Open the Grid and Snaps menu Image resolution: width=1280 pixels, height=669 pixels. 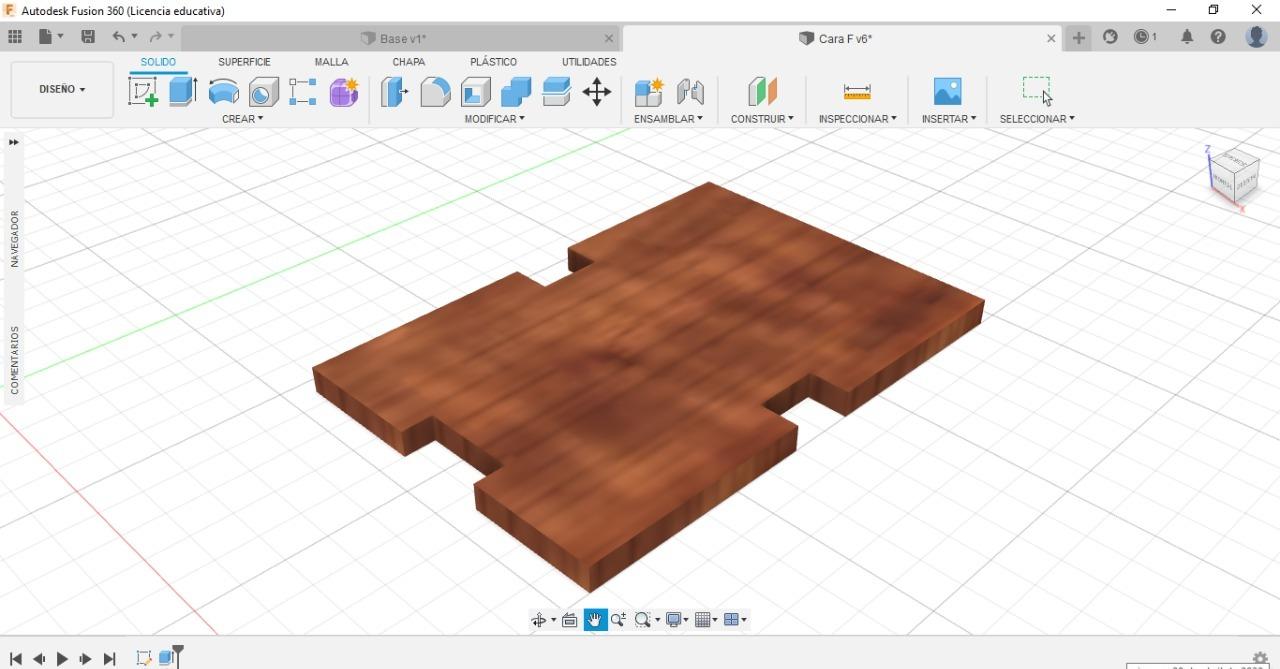[706, 620]
